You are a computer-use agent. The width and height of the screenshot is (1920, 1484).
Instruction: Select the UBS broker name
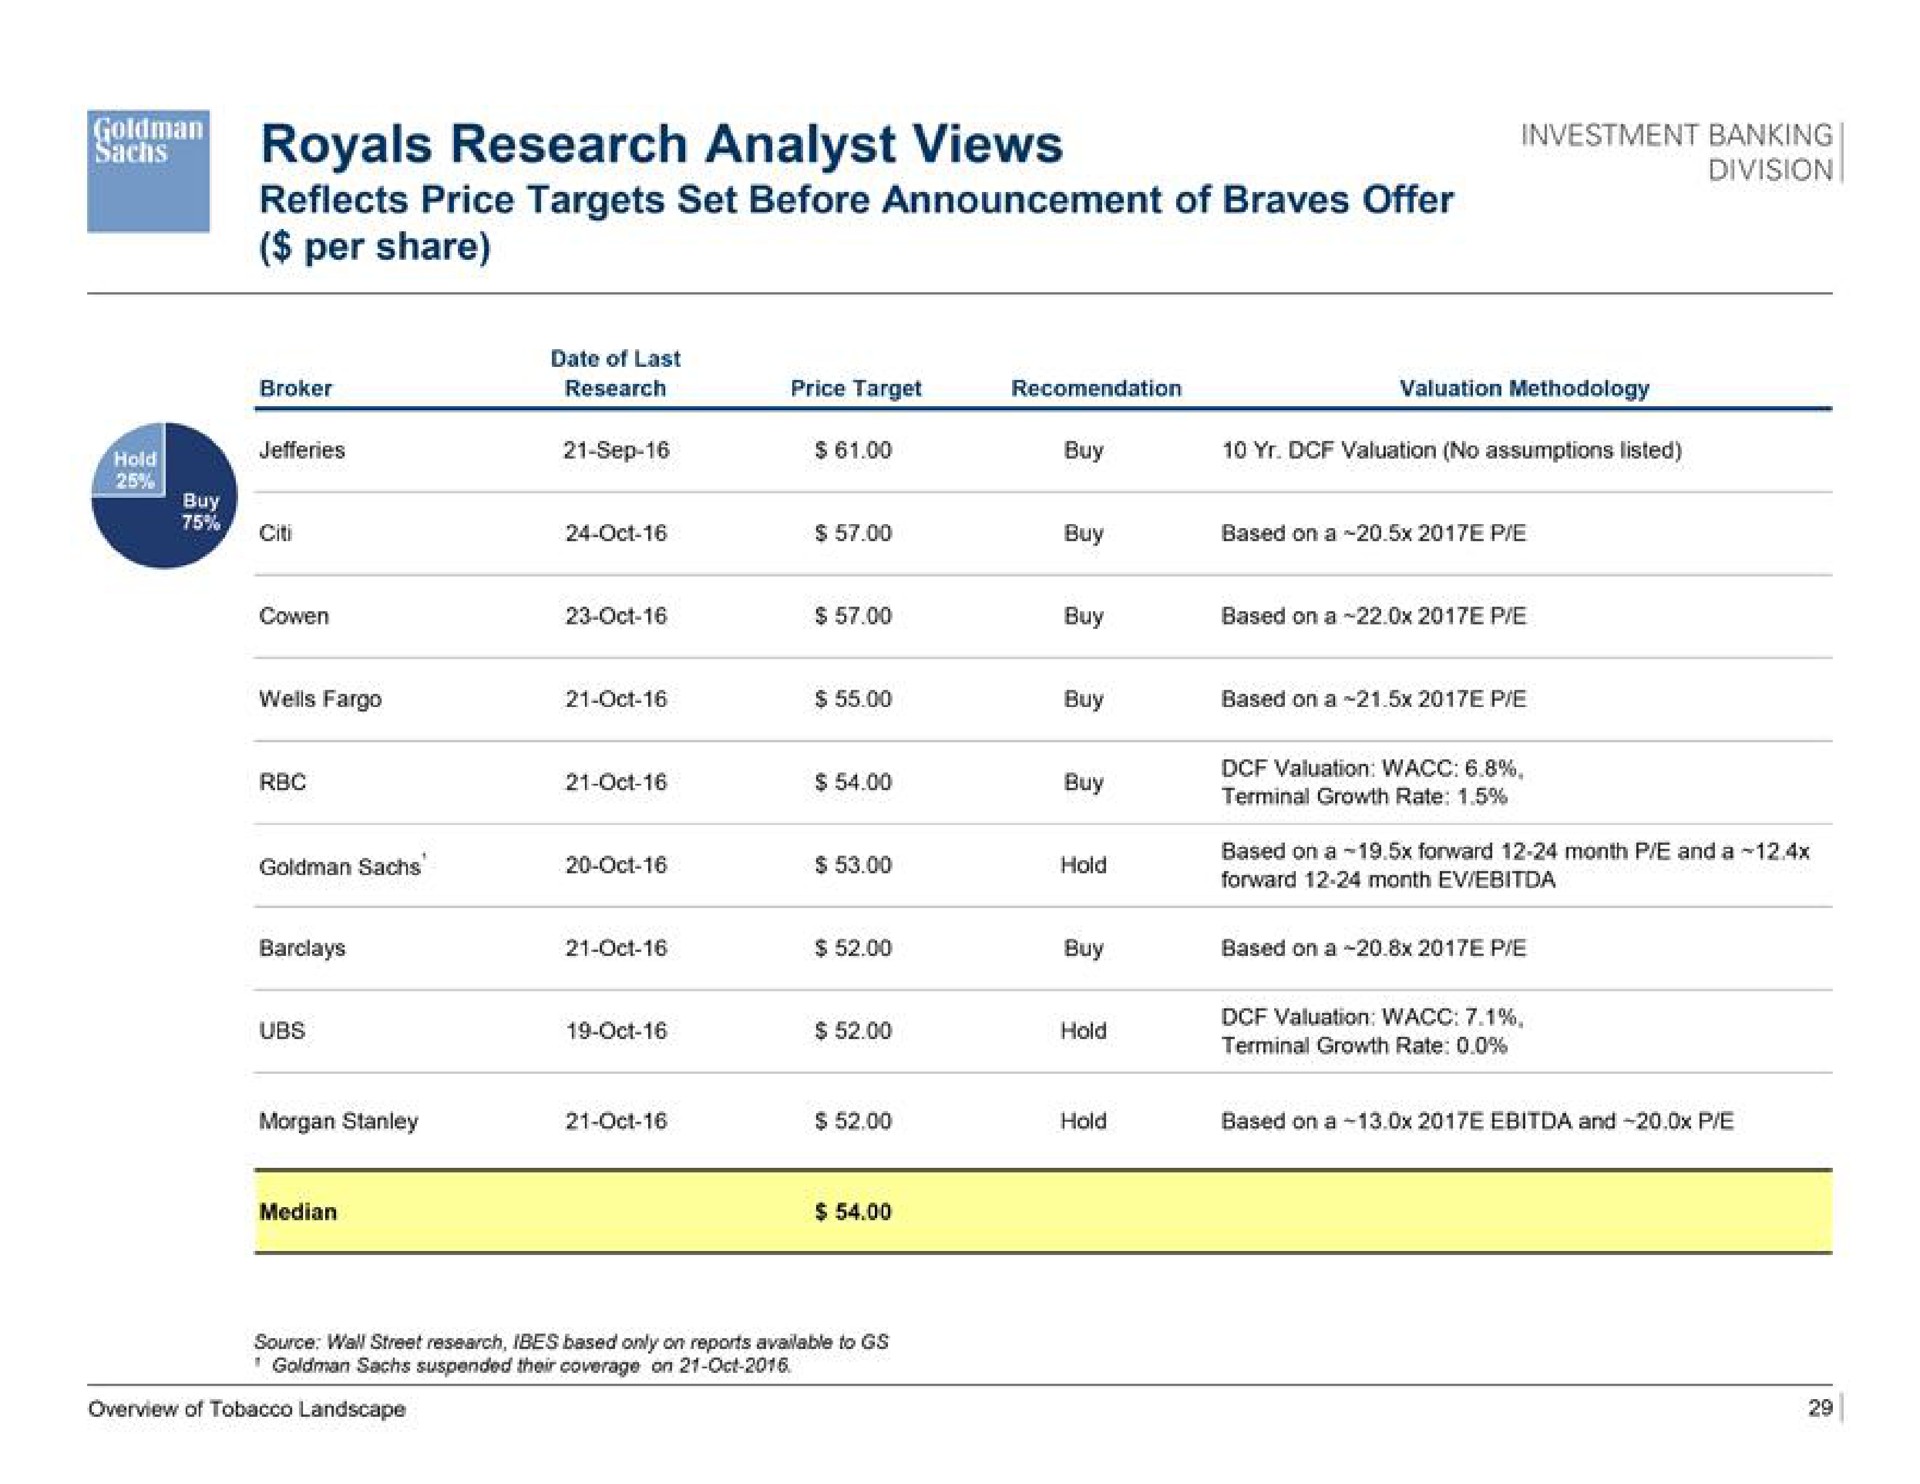(281, 1031)
